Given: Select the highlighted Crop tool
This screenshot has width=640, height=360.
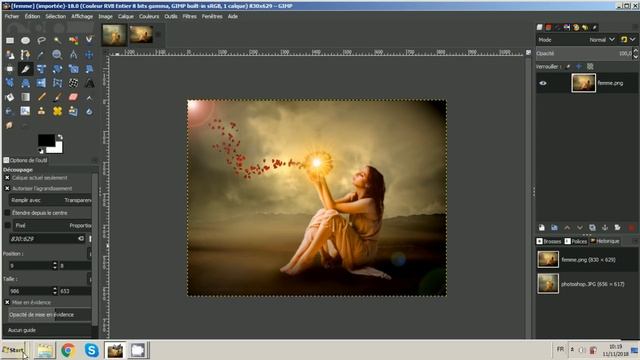Looking at the screenshot, I should tap(25, 69).
